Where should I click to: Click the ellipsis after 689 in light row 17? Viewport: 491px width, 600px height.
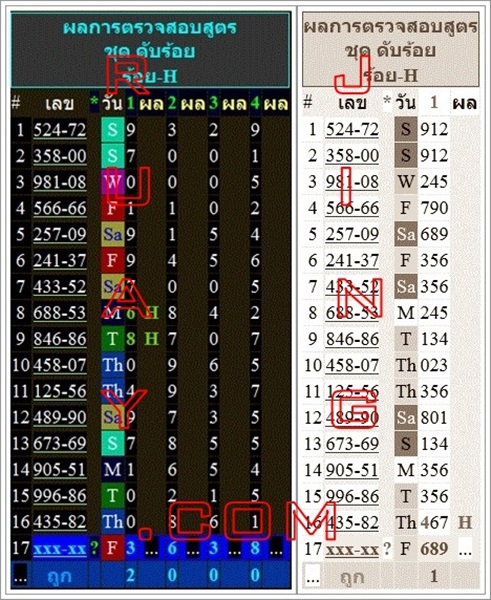(465, 549)
